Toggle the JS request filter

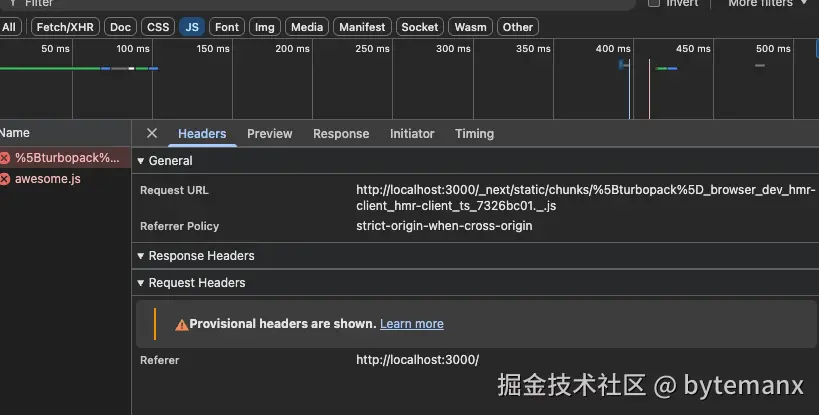[x=192, y=27]
